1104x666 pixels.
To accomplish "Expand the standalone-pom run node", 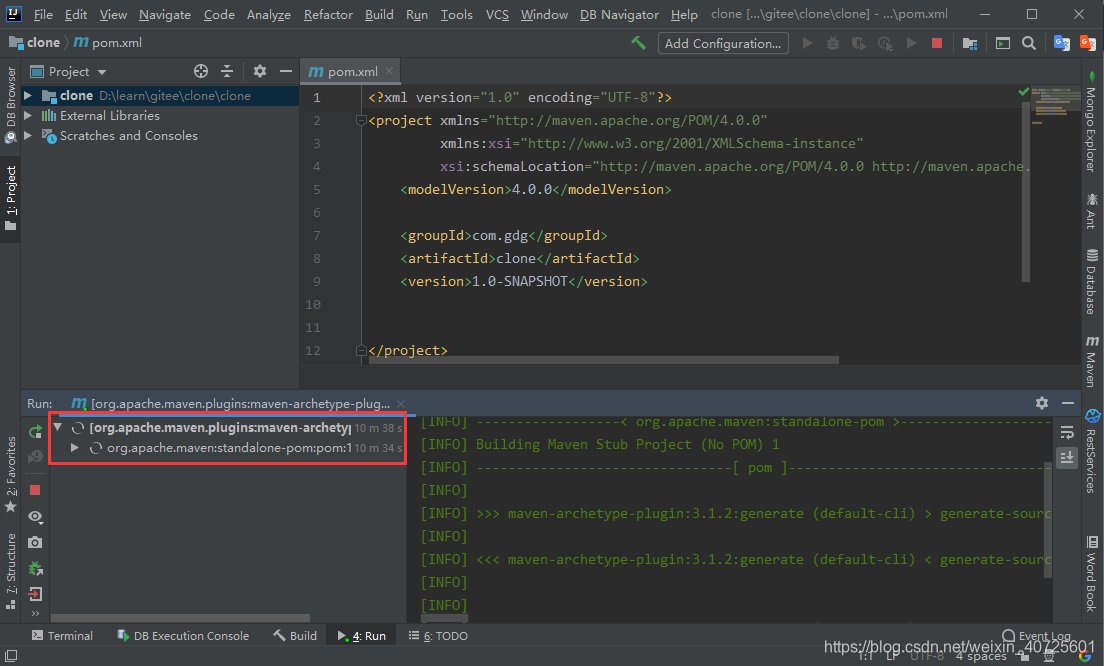I will (x=75, y=448).
